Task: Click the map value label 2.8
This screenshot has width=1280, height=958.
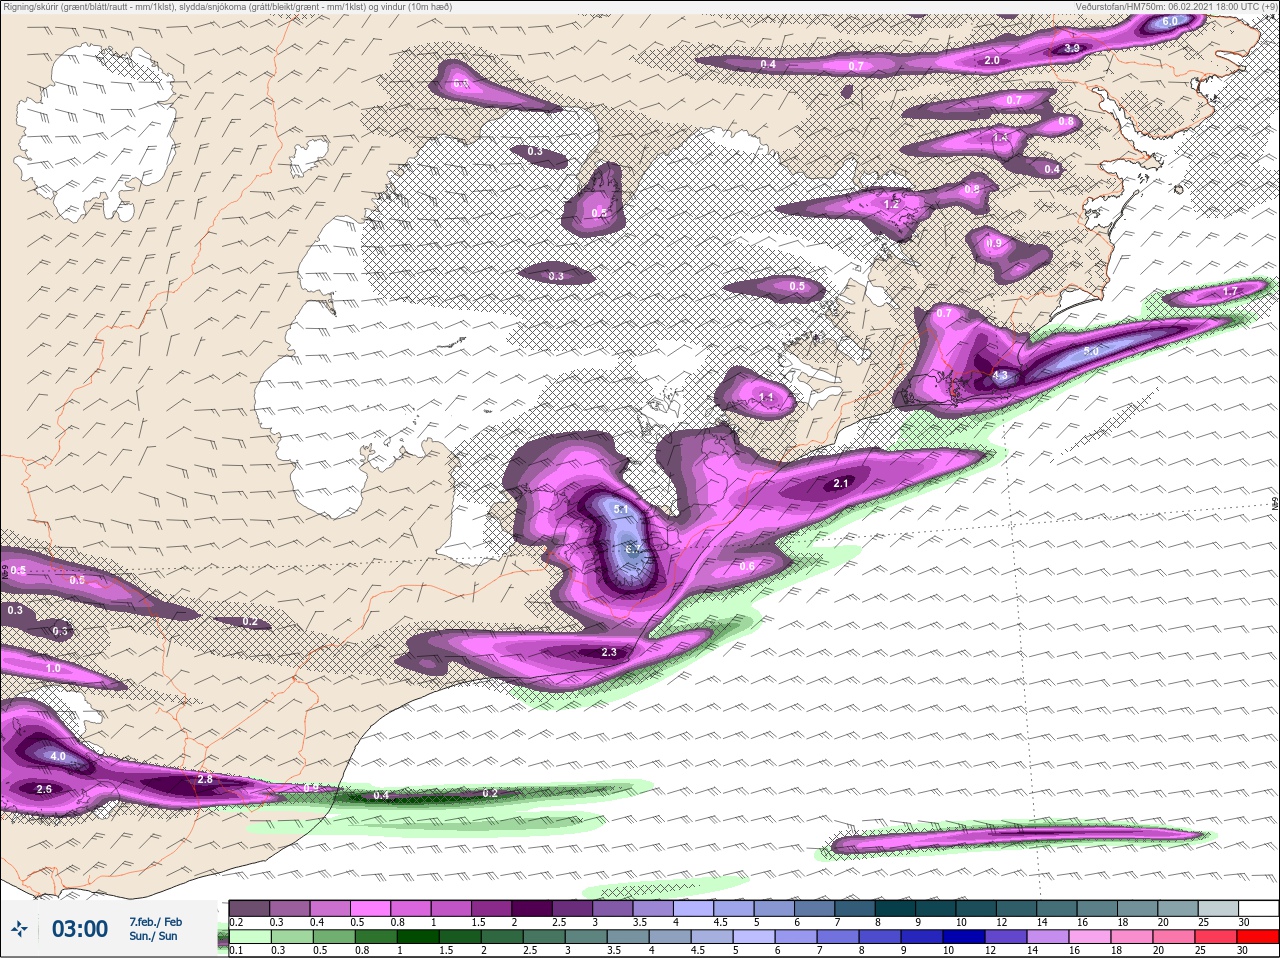Action: coord(205,780)
